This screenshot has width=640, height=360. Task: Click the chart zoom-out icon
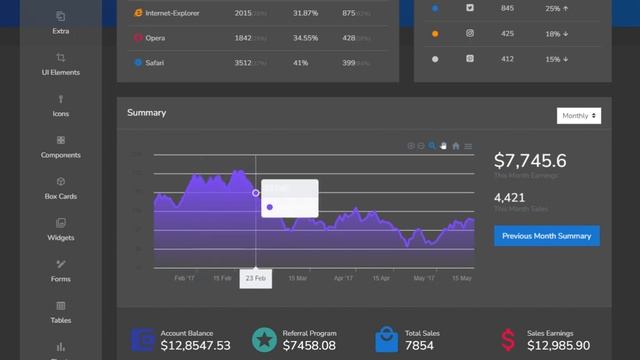[x=421, y=146]
